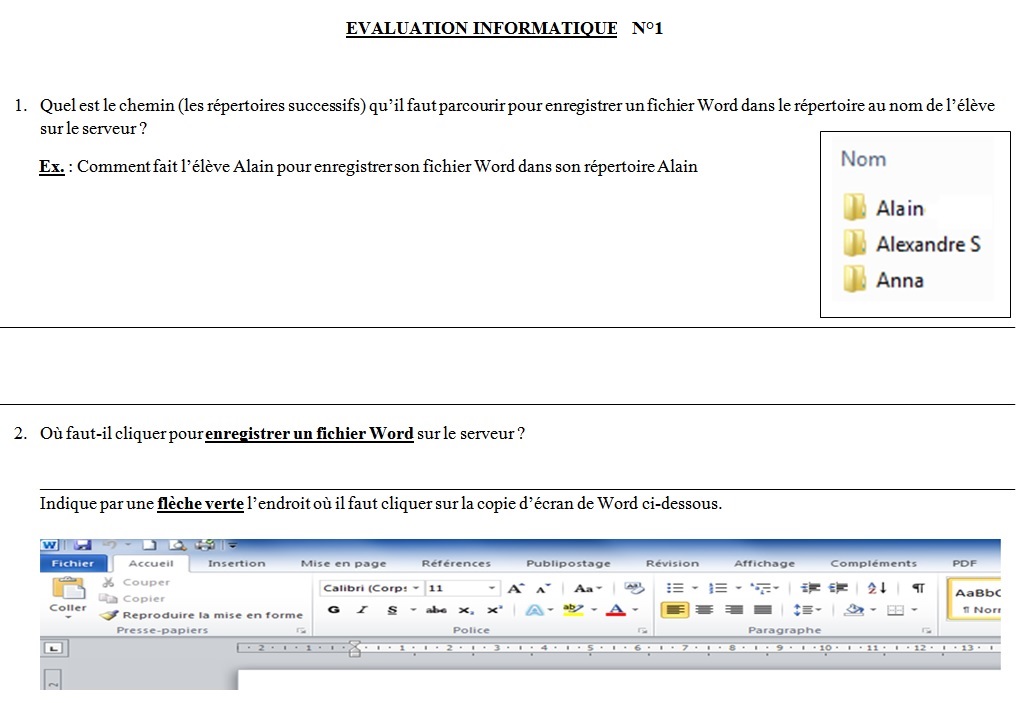Open the Change Case Aa dropdown

coord(588,589)
